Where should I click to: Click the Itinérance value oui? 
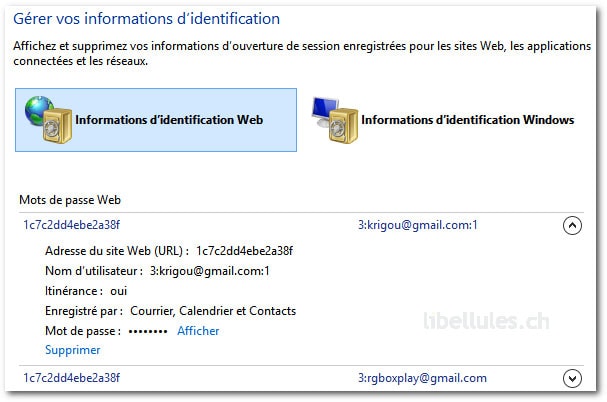pos(118,291)
